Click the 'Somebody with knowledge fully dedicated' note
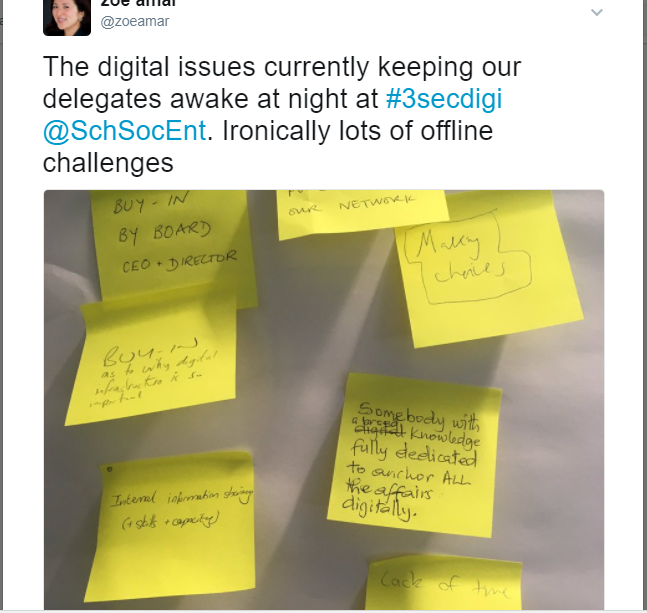 click(x=415, y=456)
